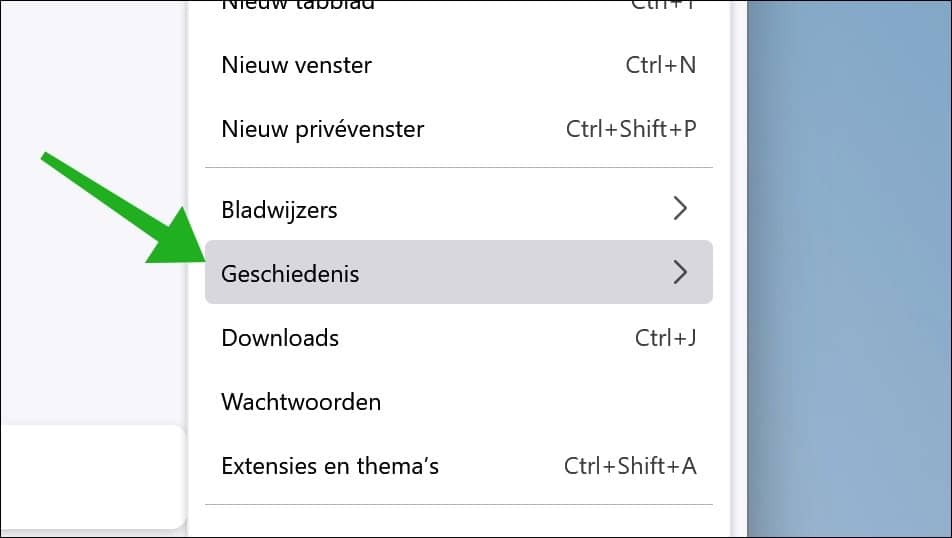Click the Ctrl+J shortcut label
The image size is (952, 538).
pos(665,338)
